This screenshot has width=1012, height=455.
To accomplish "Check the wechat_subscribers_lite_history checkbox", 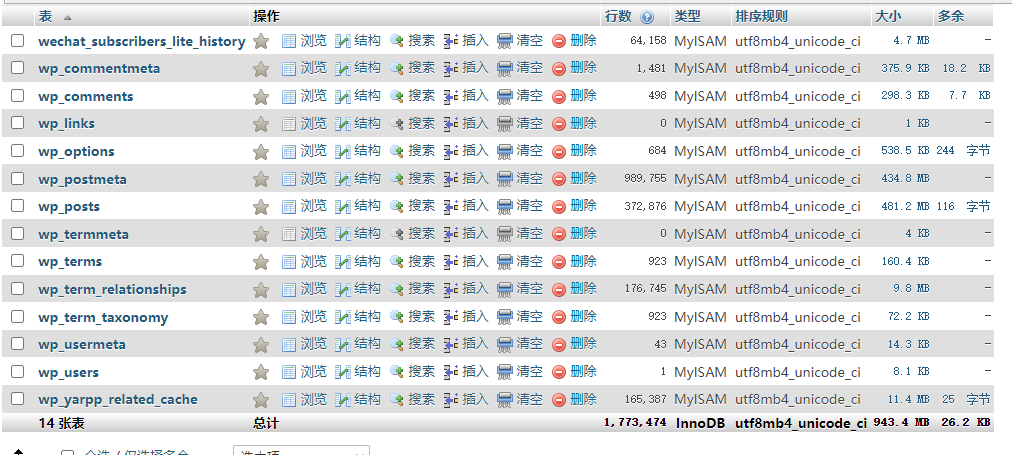I will pyautogui.click(x=17, y=41).
